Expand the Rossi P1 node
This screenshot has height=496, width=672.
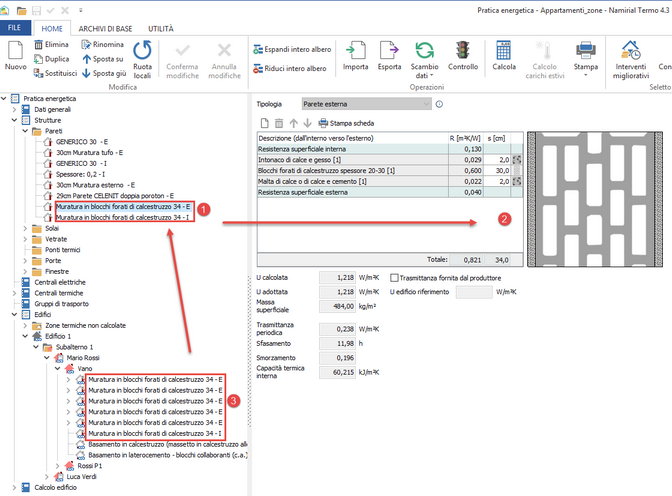(x=58, y=466)
